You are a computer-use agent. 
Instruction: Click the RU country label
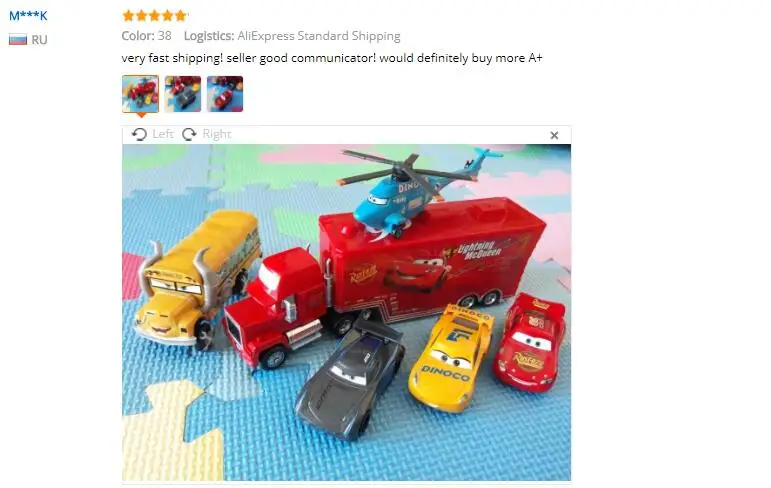pyautogui.click(x=39, y=40)
